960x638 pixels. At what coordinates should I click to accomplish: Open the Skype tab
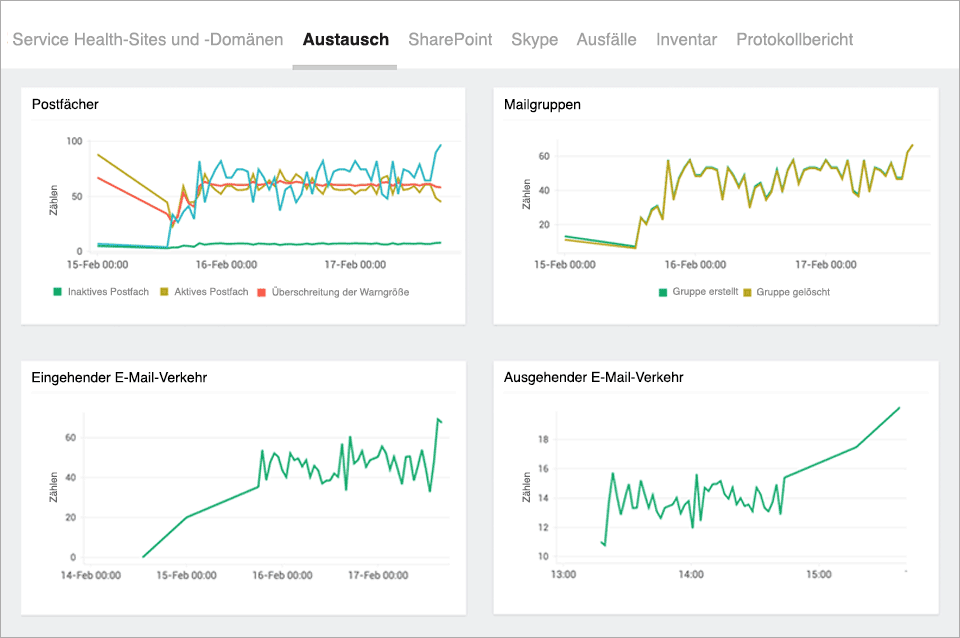click(534, 39)
